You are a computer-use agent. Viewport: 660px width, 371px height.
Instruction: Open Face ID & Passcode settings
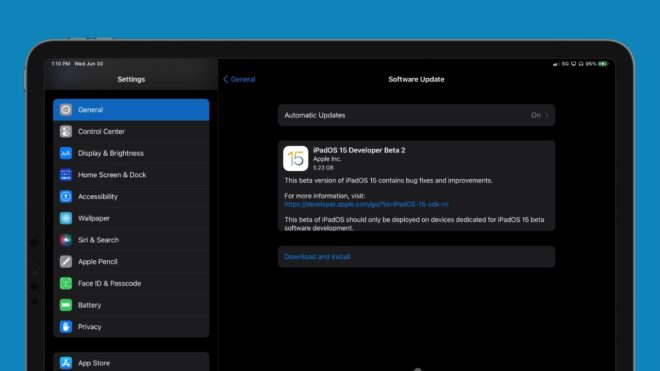coord(131,283)
